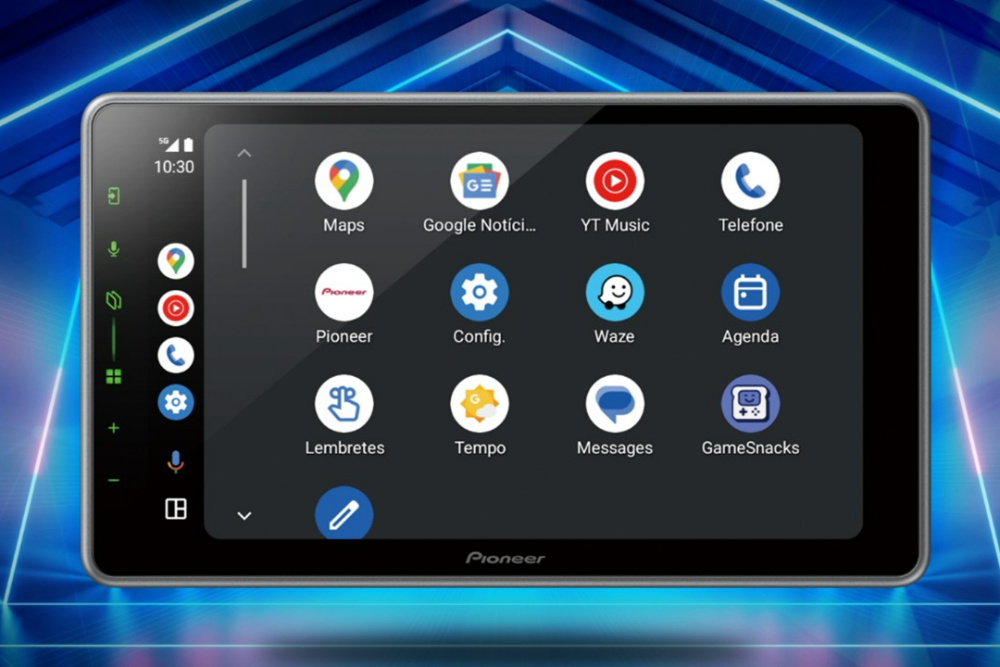The image size is (1000, 667).
Task: Launch YT Music from the app grid
Action: (615, 181)
